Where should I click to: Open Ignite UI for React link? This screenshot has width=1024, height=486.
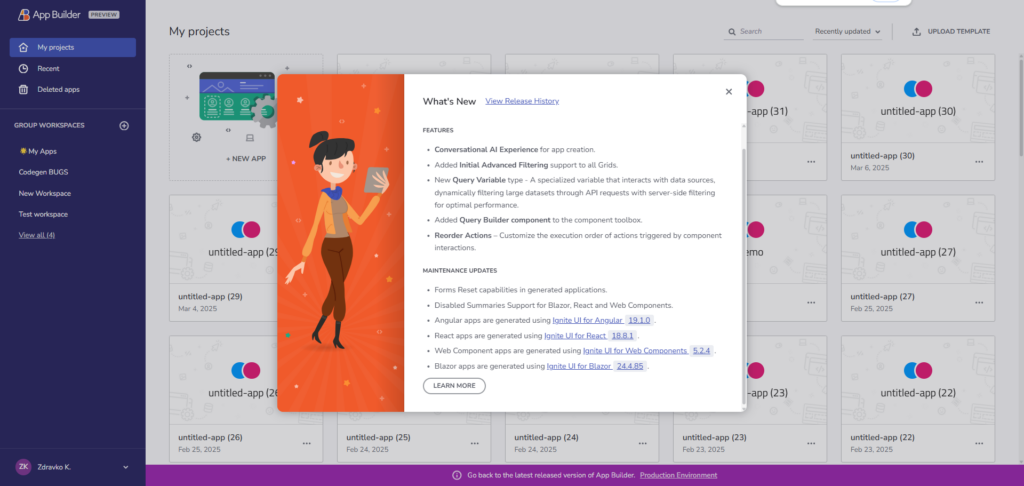[x=575, y=336]
